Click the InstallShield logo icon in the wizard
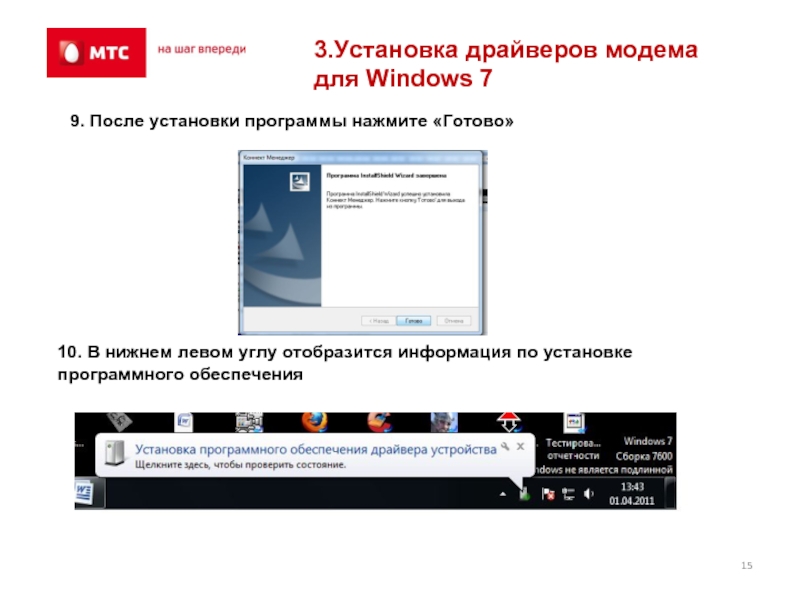 click(x=299, y=182)
